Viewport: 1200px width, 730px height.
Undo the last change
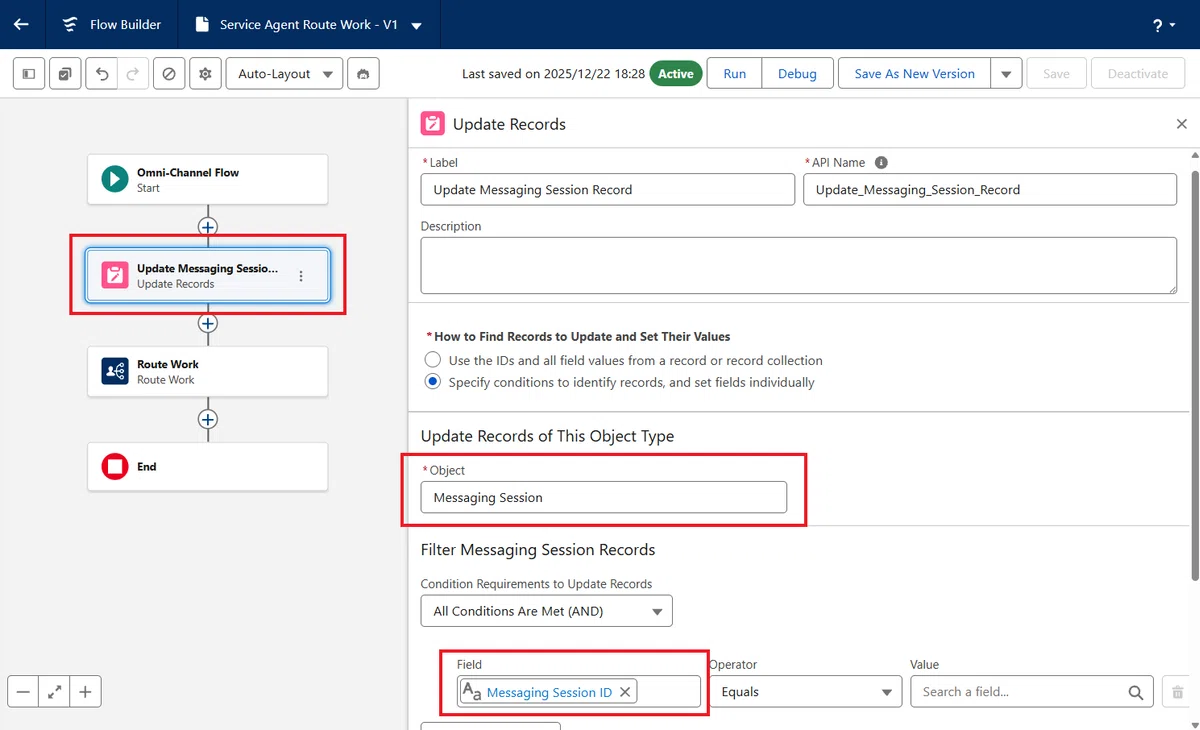pos(102,74)
